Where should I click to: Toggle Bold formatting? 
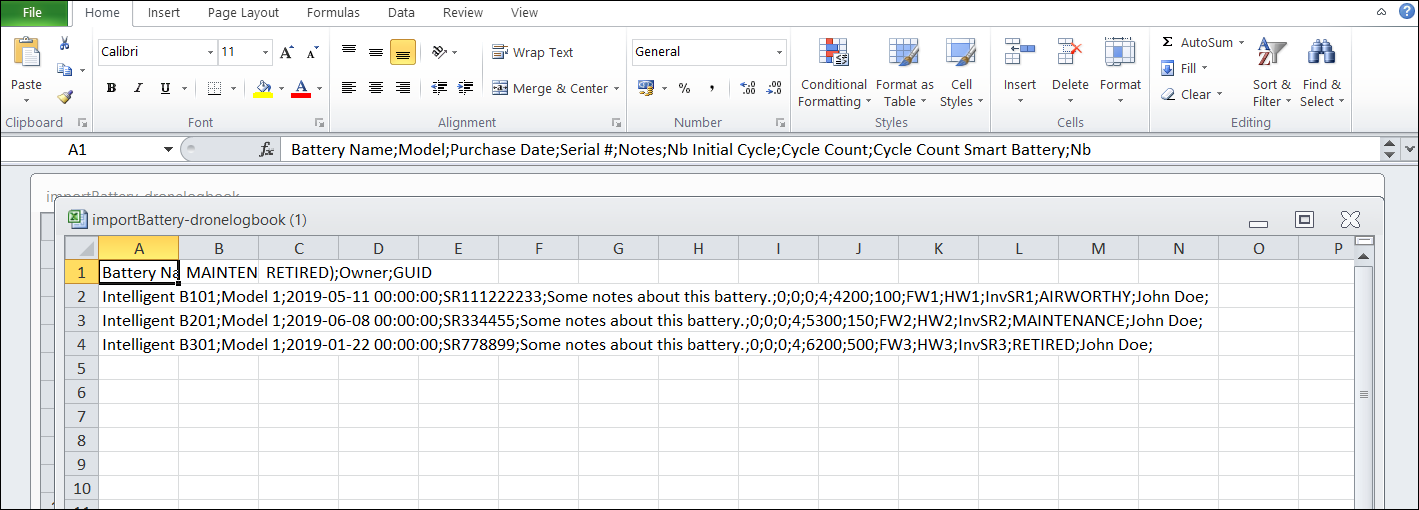coord(111,88)
